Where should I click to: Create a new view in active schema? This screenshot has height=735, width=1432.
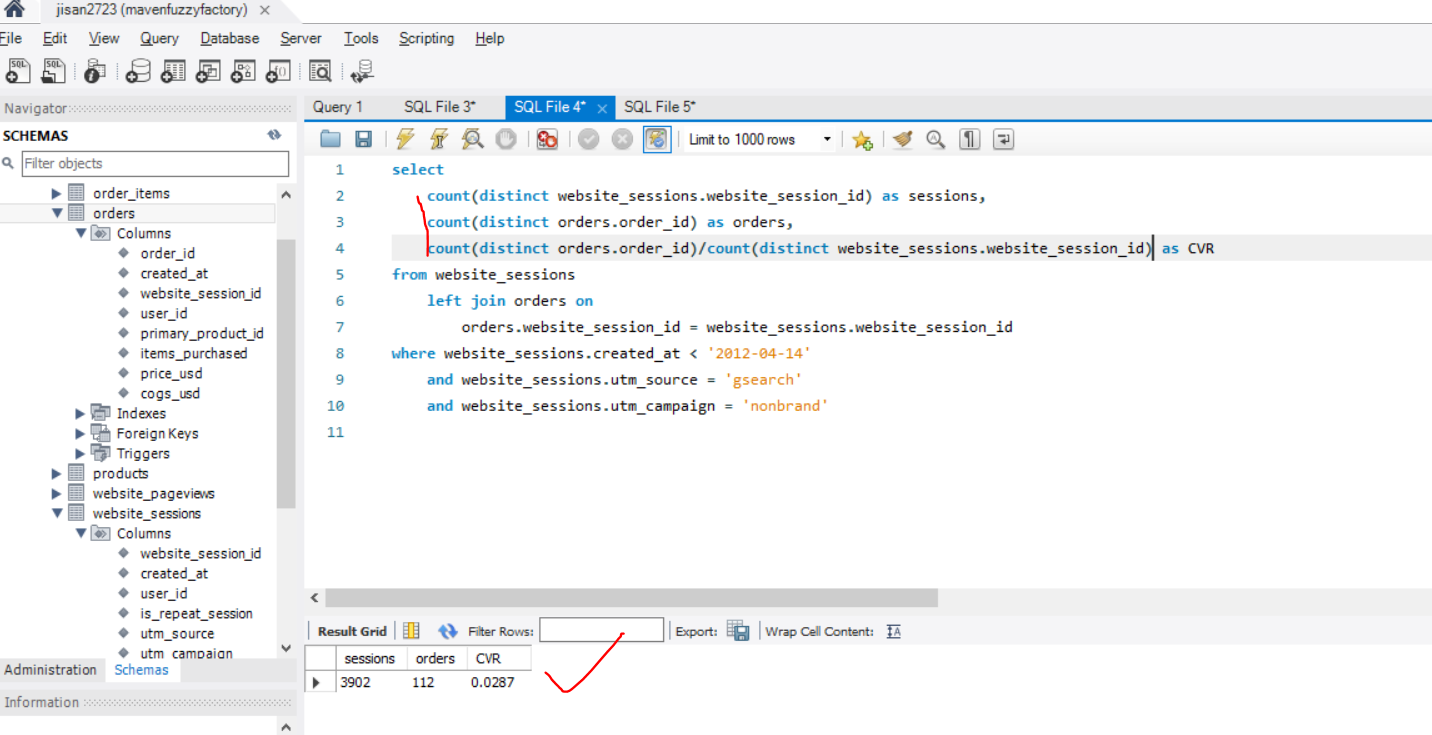[x=208, y=71]
